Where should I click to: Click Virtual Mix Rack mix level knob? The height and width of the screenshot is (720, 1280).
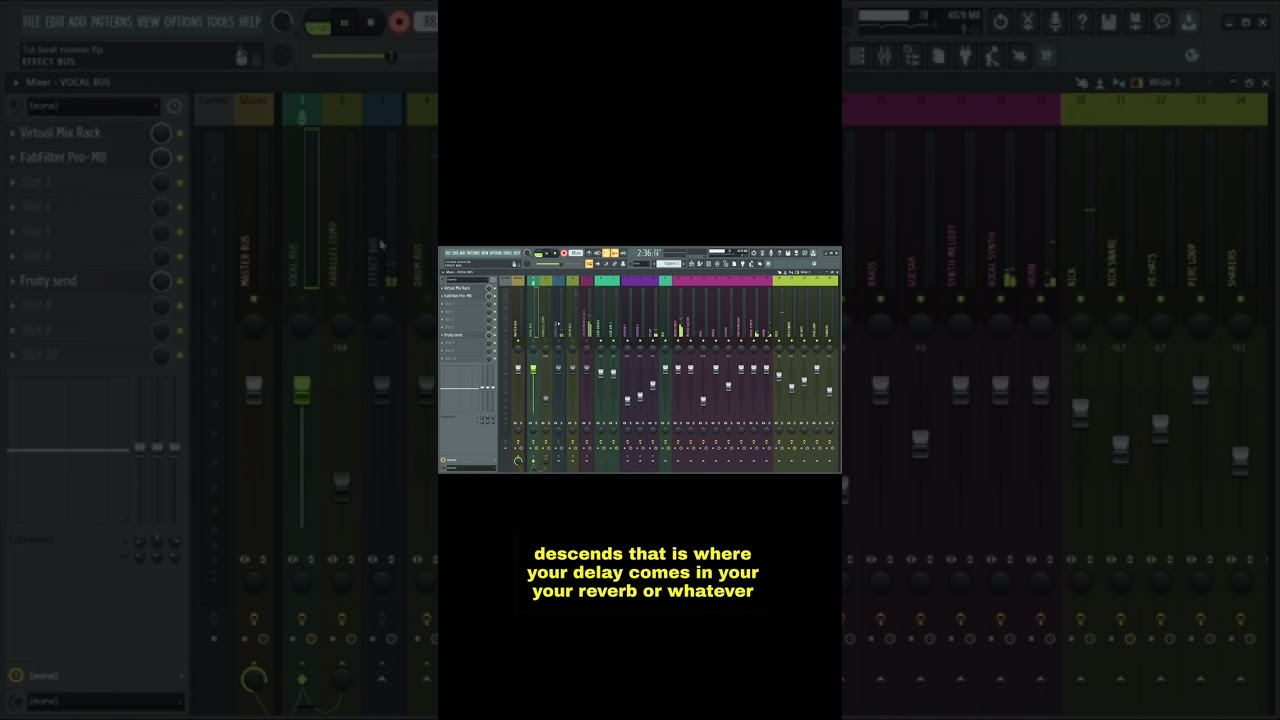(488, 288)
